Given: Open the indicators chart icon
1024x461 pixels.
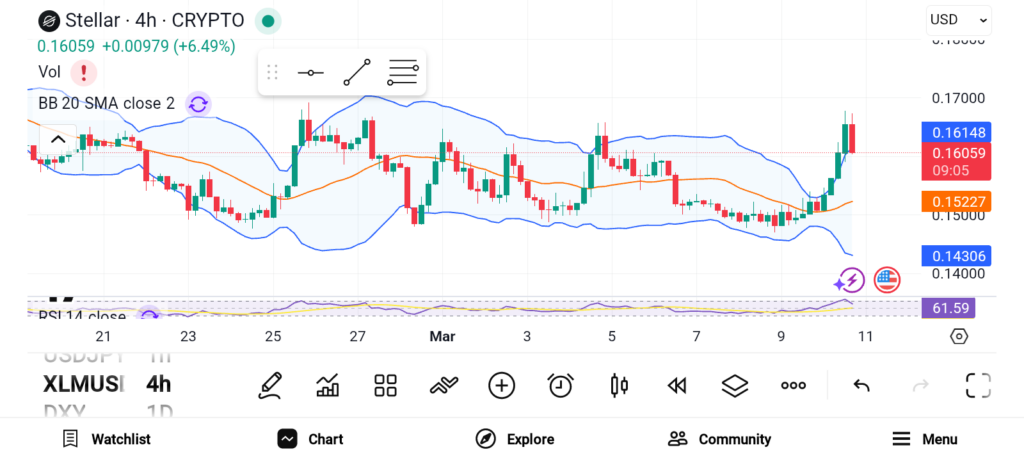Looking at the screenshot, I should pos(327,385).
